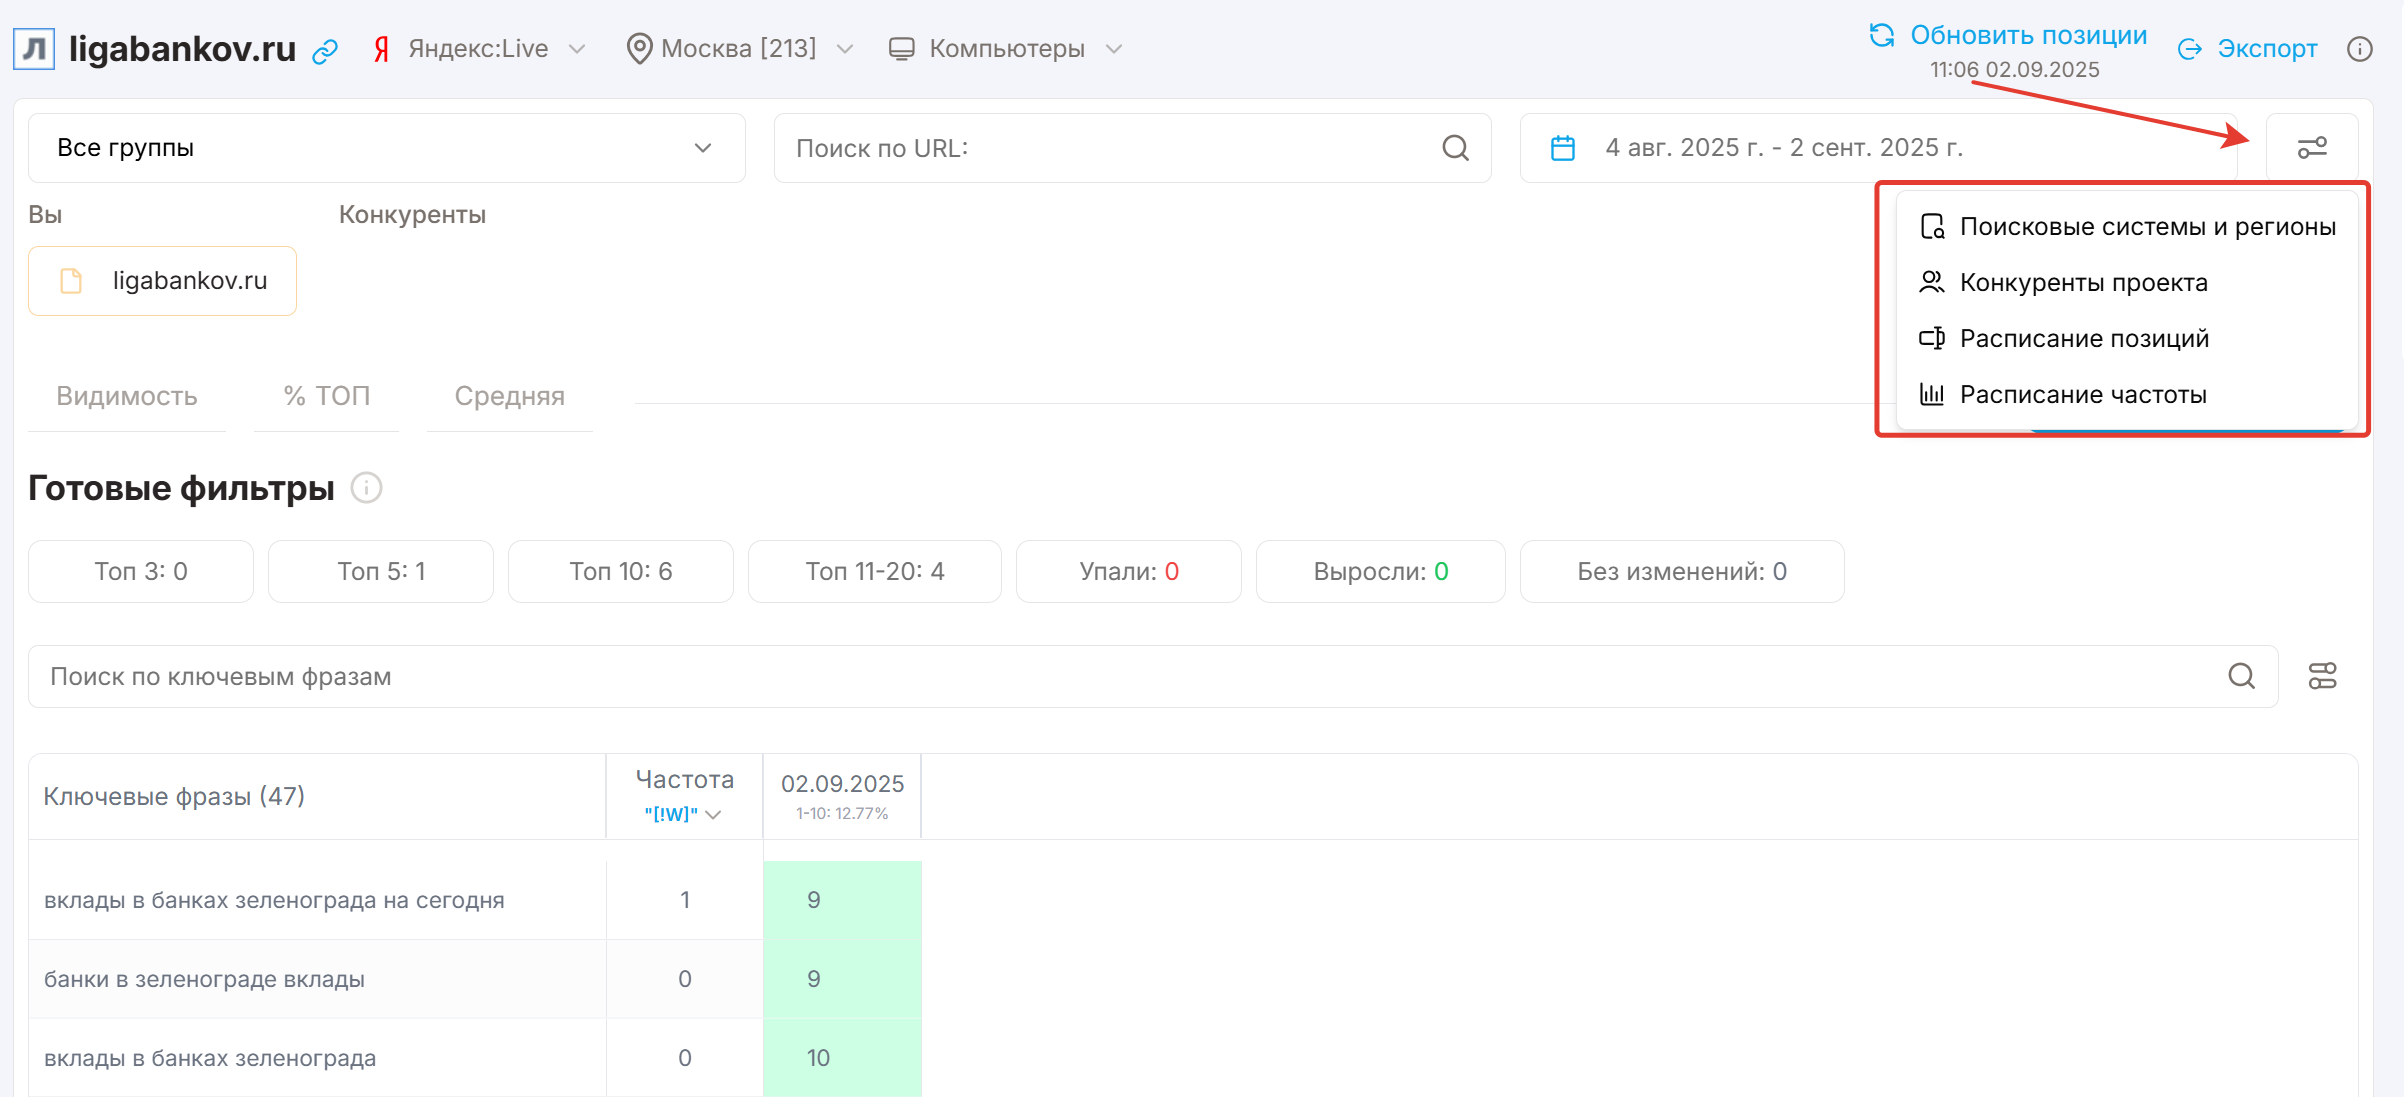Image resolution: width=2404 pixels, height=1097 pixels.
Task: Click the search magnifier in URL search field
Action: click(x=1456, y=148)
